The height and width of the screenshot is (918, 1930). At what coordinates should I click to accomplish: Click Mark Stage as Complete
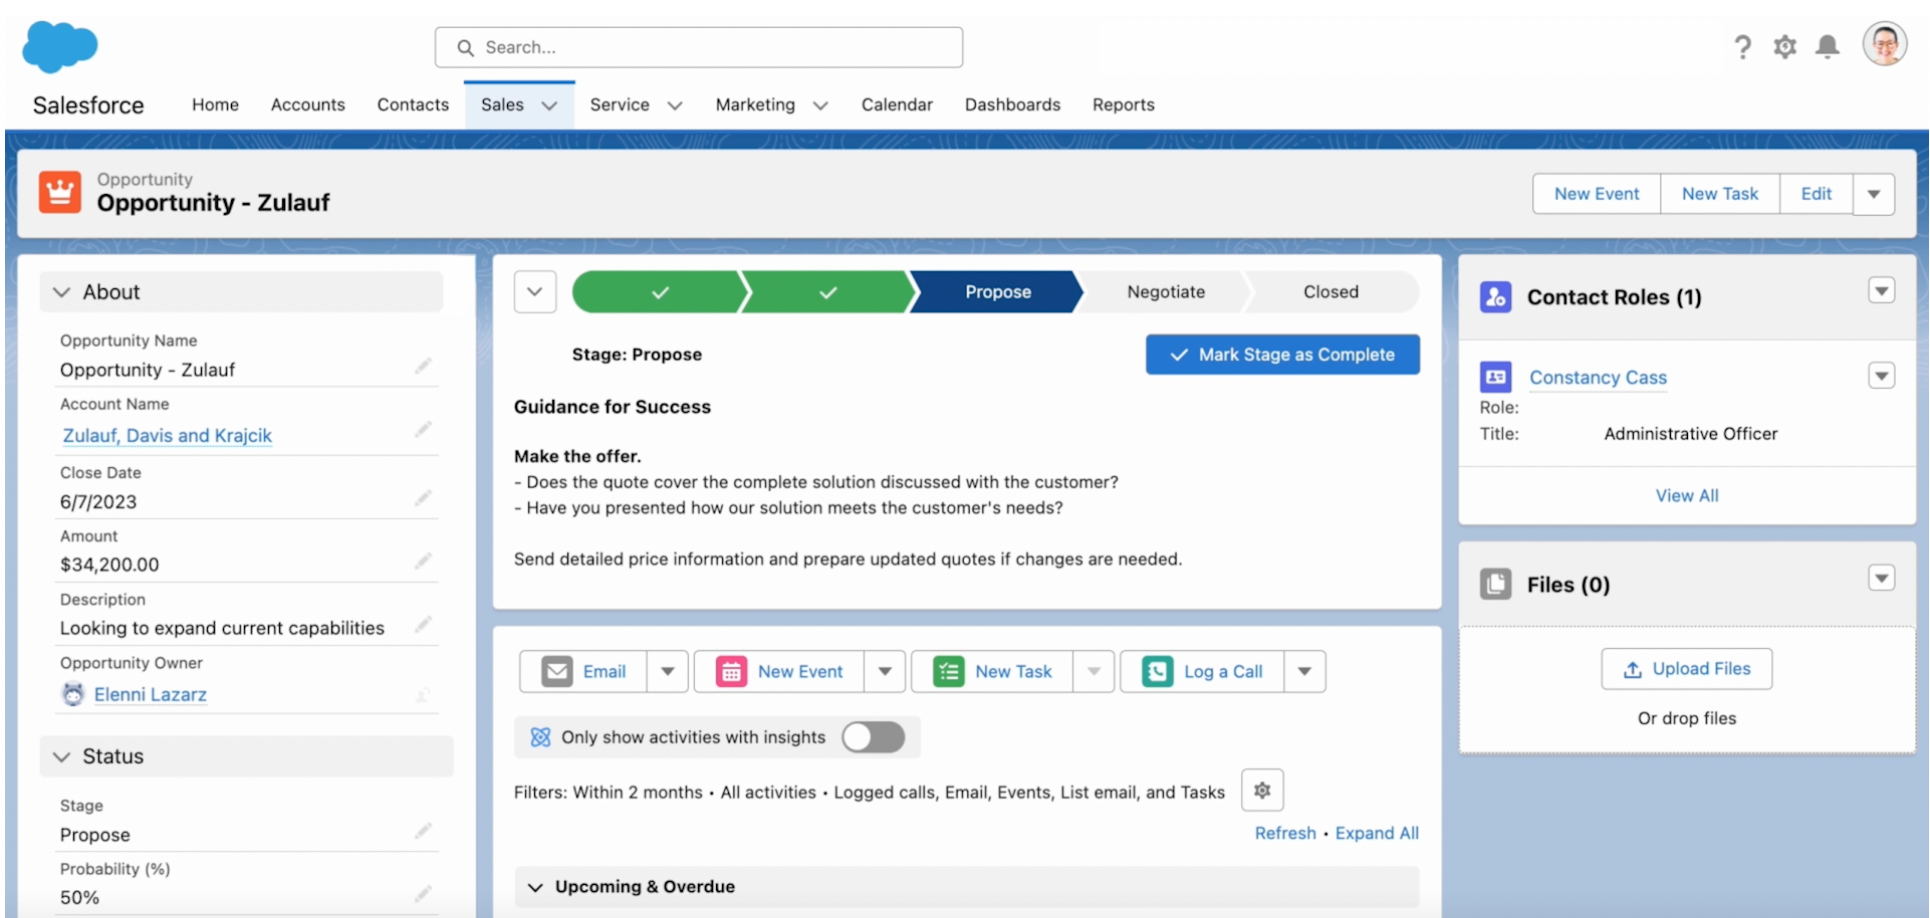1282,355
